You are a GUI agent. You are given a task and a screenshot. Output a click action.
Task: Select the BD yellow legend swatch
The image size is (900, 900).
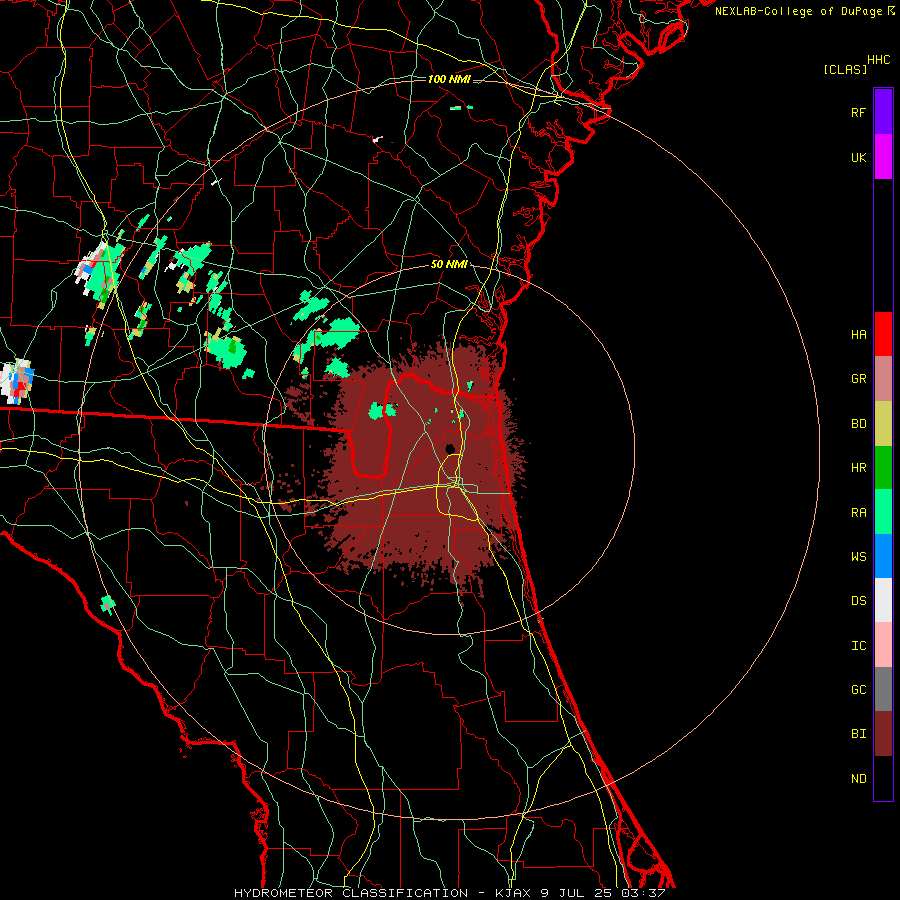[883, 424]
